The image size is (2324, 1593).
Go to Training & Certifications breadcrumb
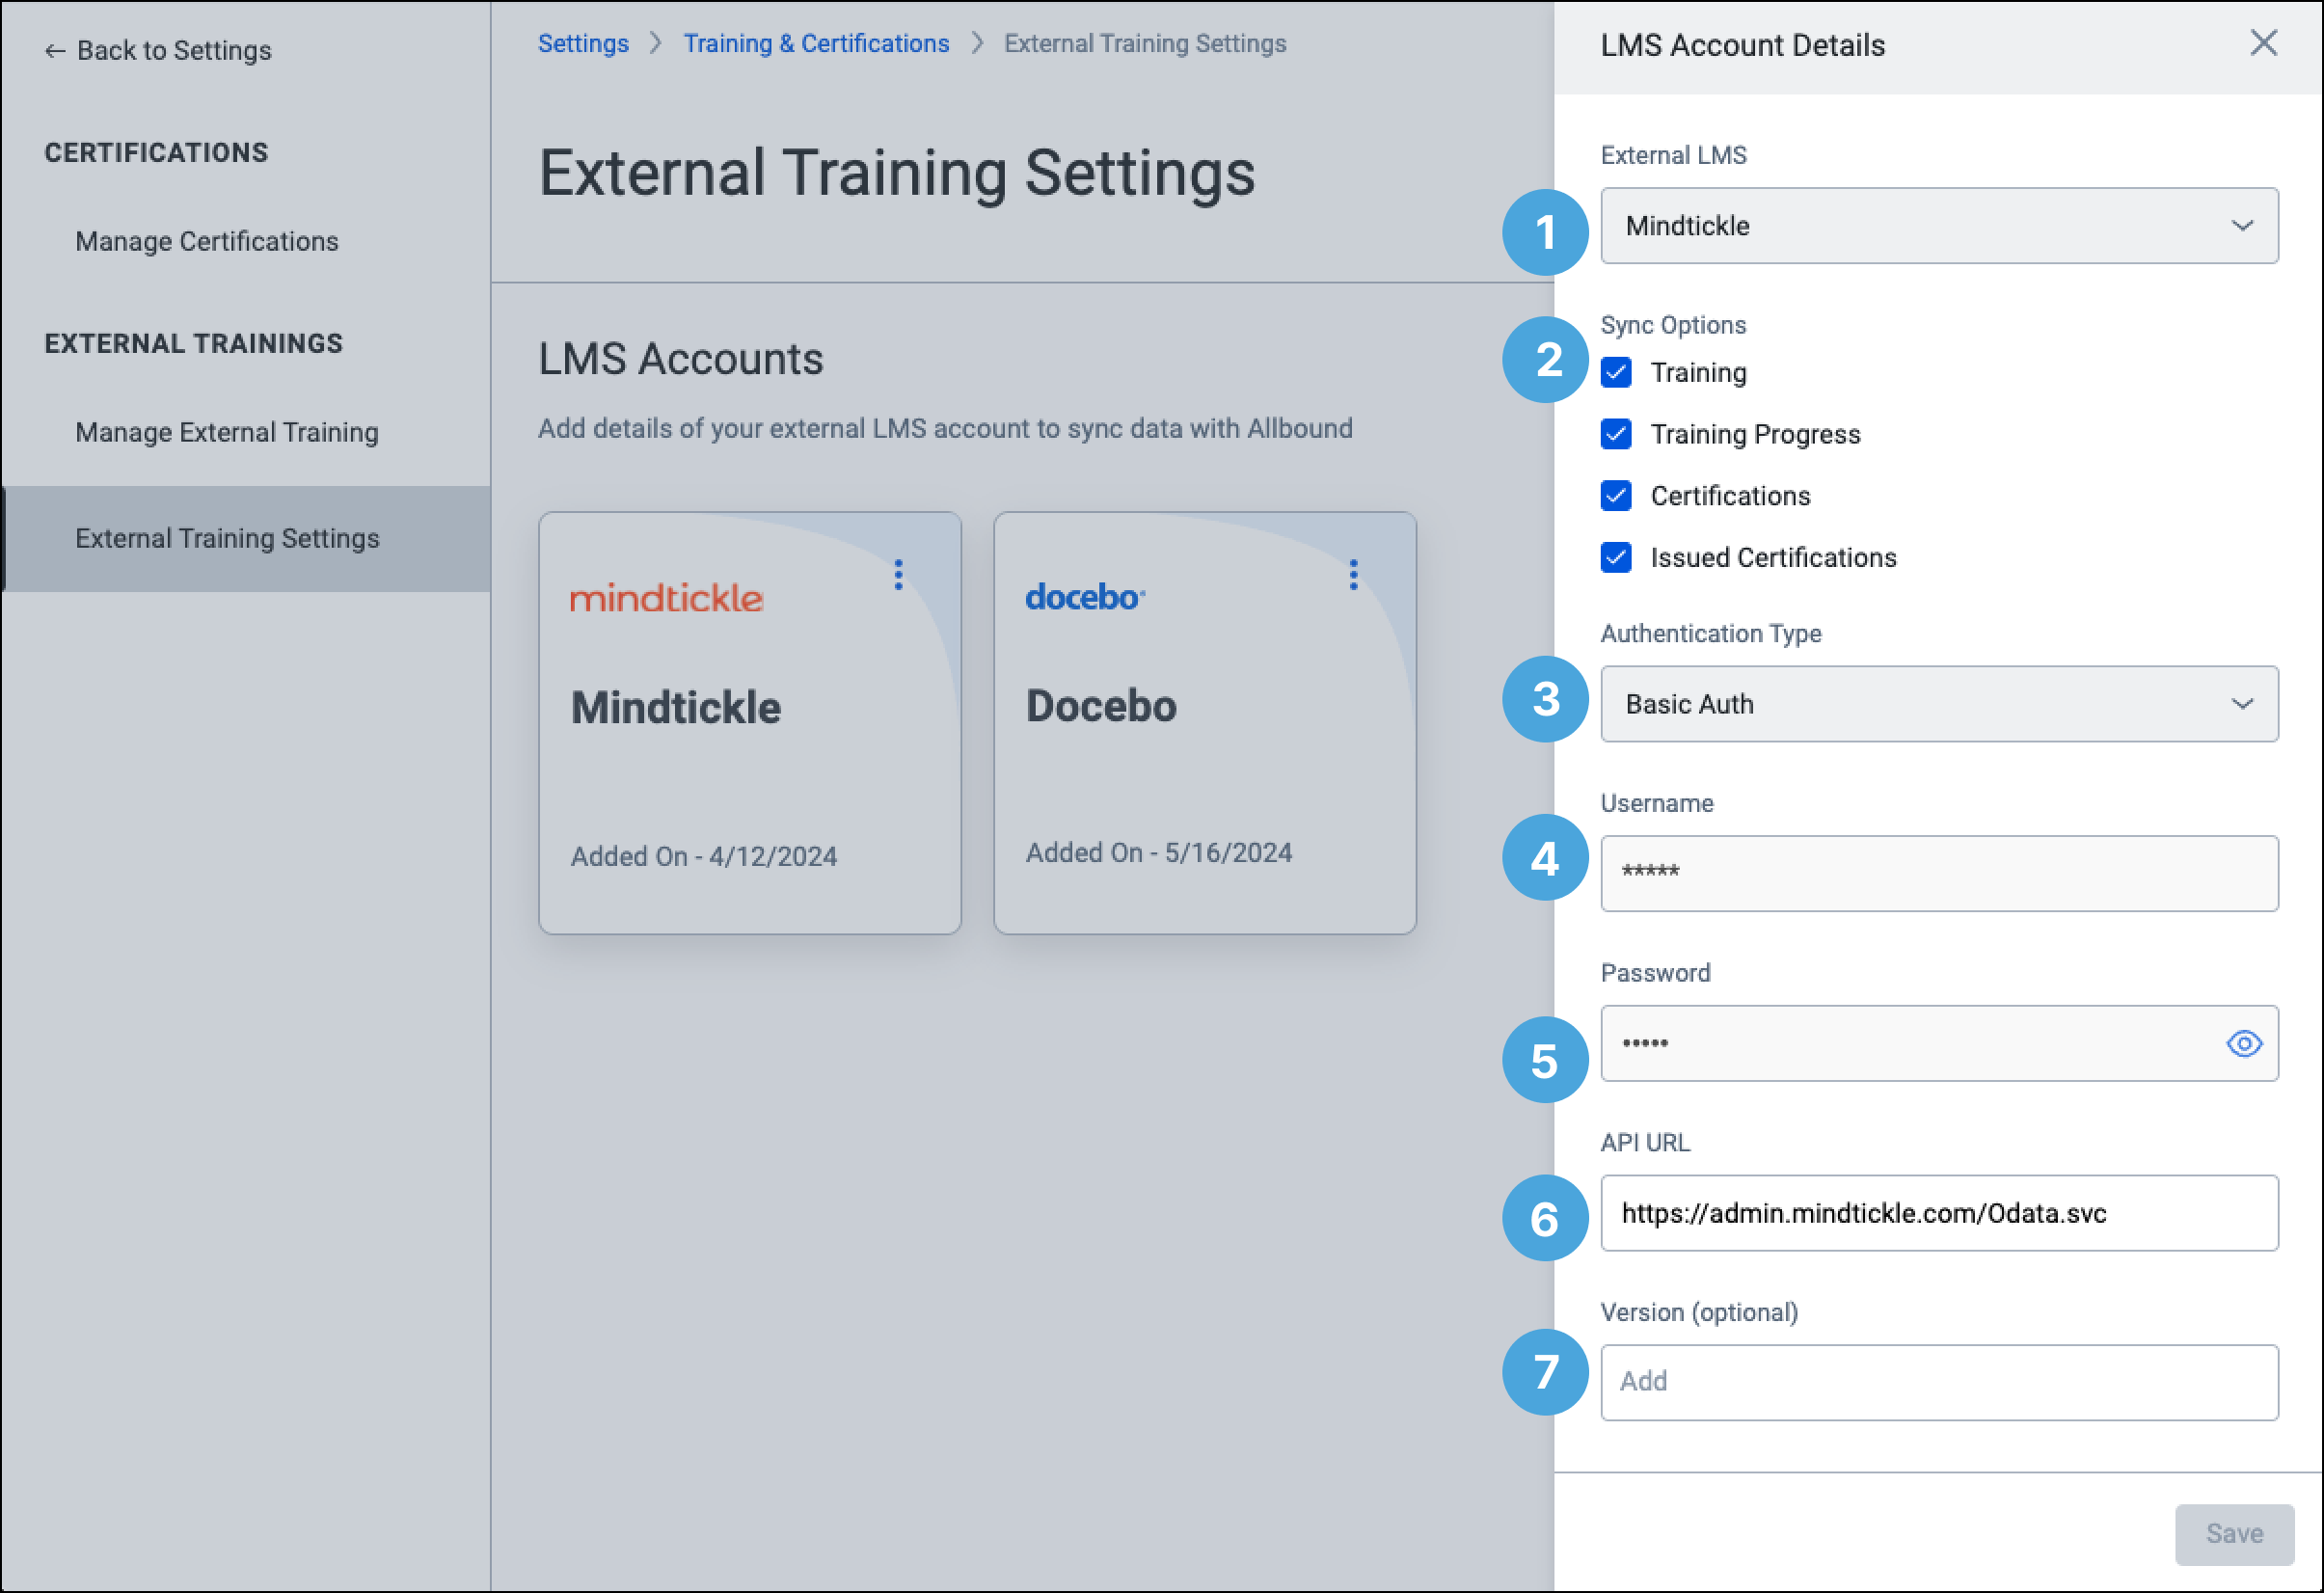point(816,44)
